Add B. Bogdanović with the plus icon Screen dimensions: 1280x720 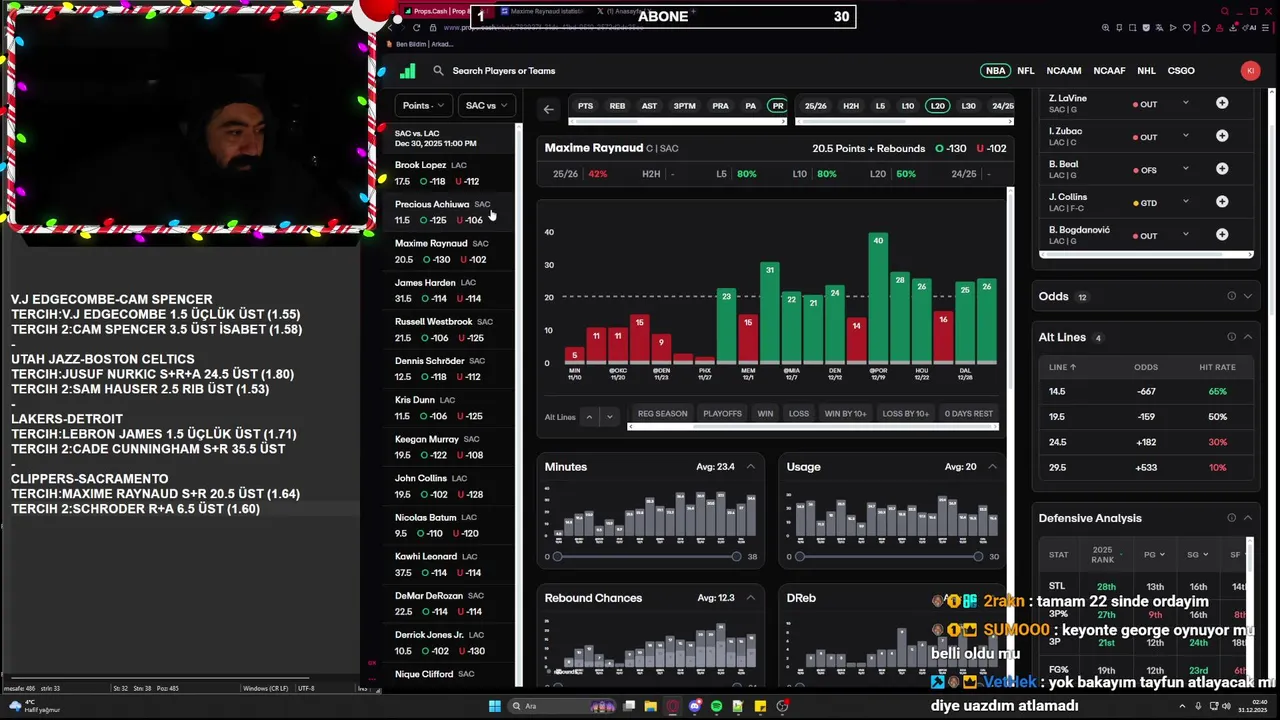pos(1222,235)
